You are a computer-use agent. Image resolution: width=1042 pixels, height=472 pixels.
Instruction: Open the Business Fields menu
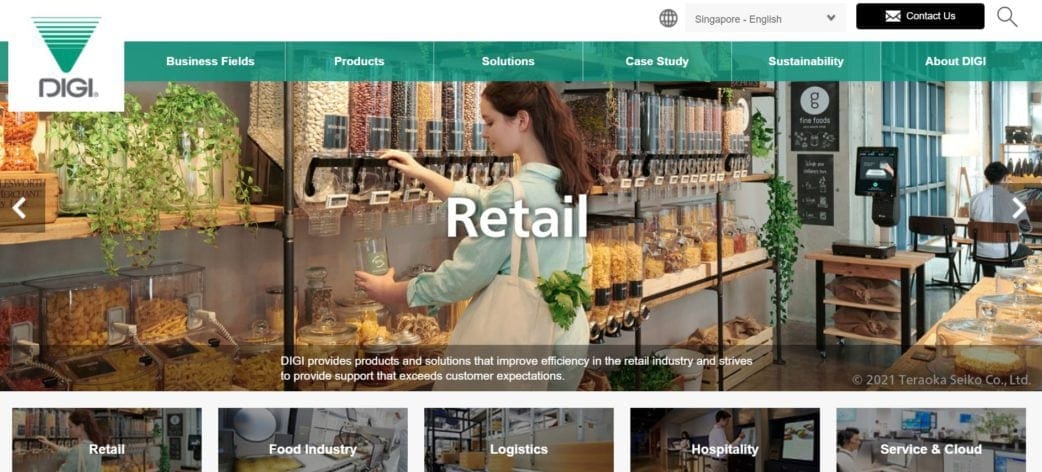click(210, 61)
